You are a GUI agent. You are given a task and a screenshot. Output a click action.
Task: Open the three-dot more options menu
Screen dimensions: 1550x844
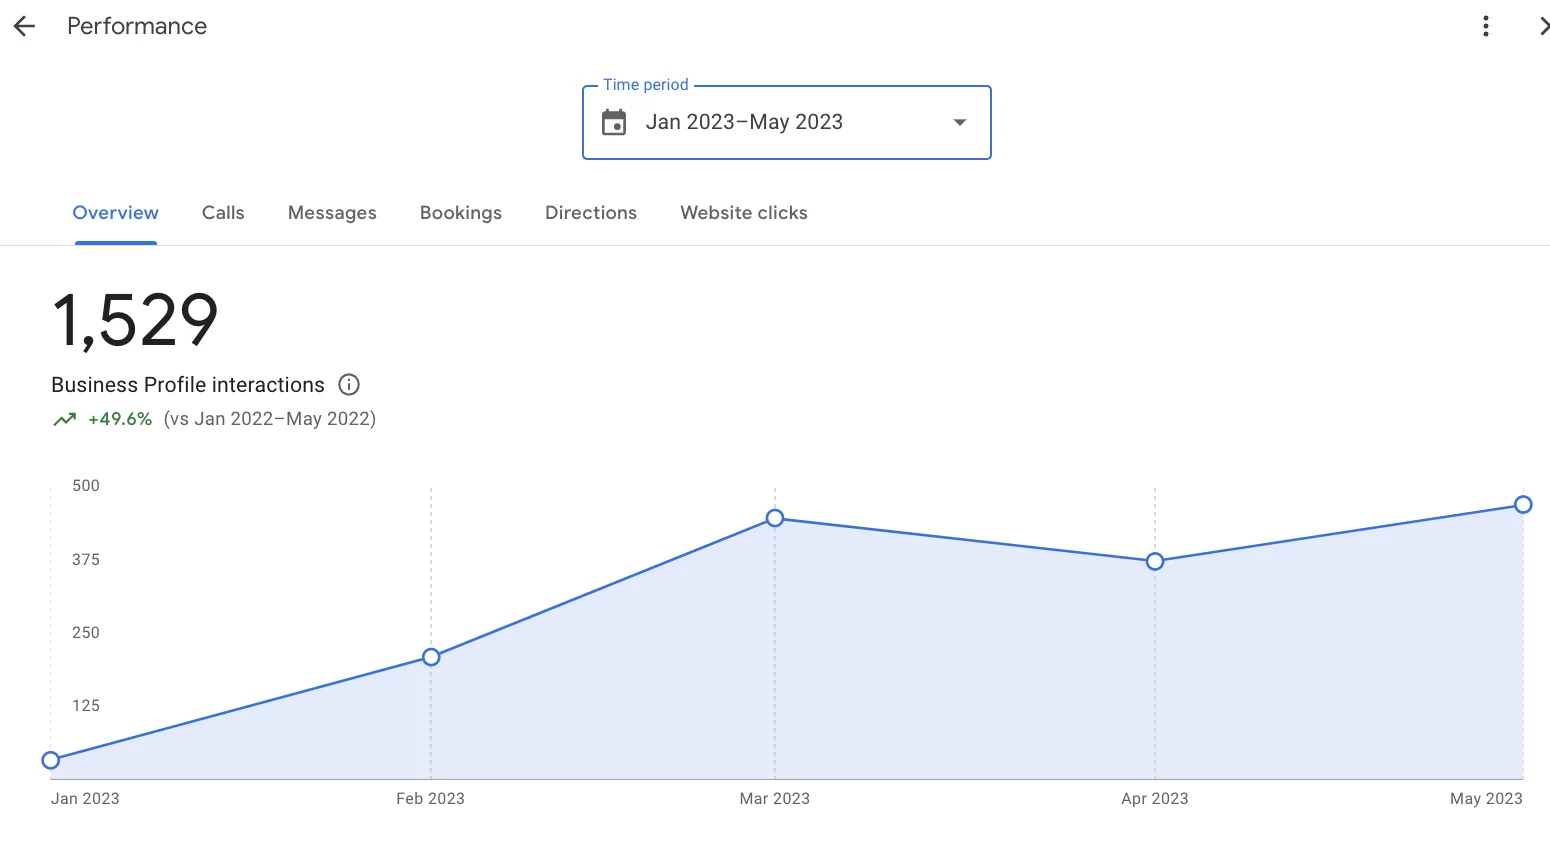coord(1486,27)
